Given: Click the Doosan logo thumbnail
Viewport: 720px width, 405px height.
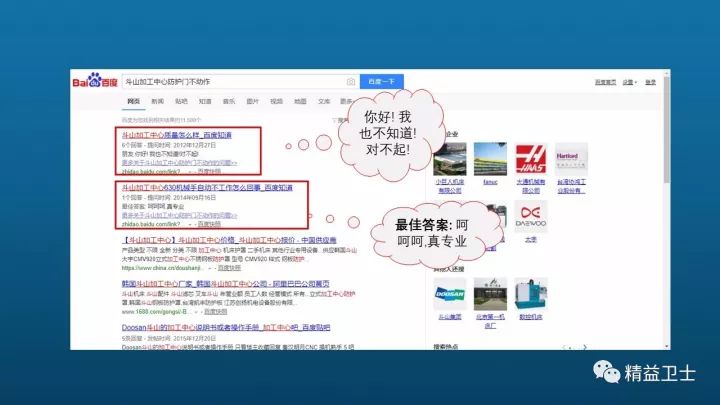Looking at the screenshot, I should tap(450, 294).
